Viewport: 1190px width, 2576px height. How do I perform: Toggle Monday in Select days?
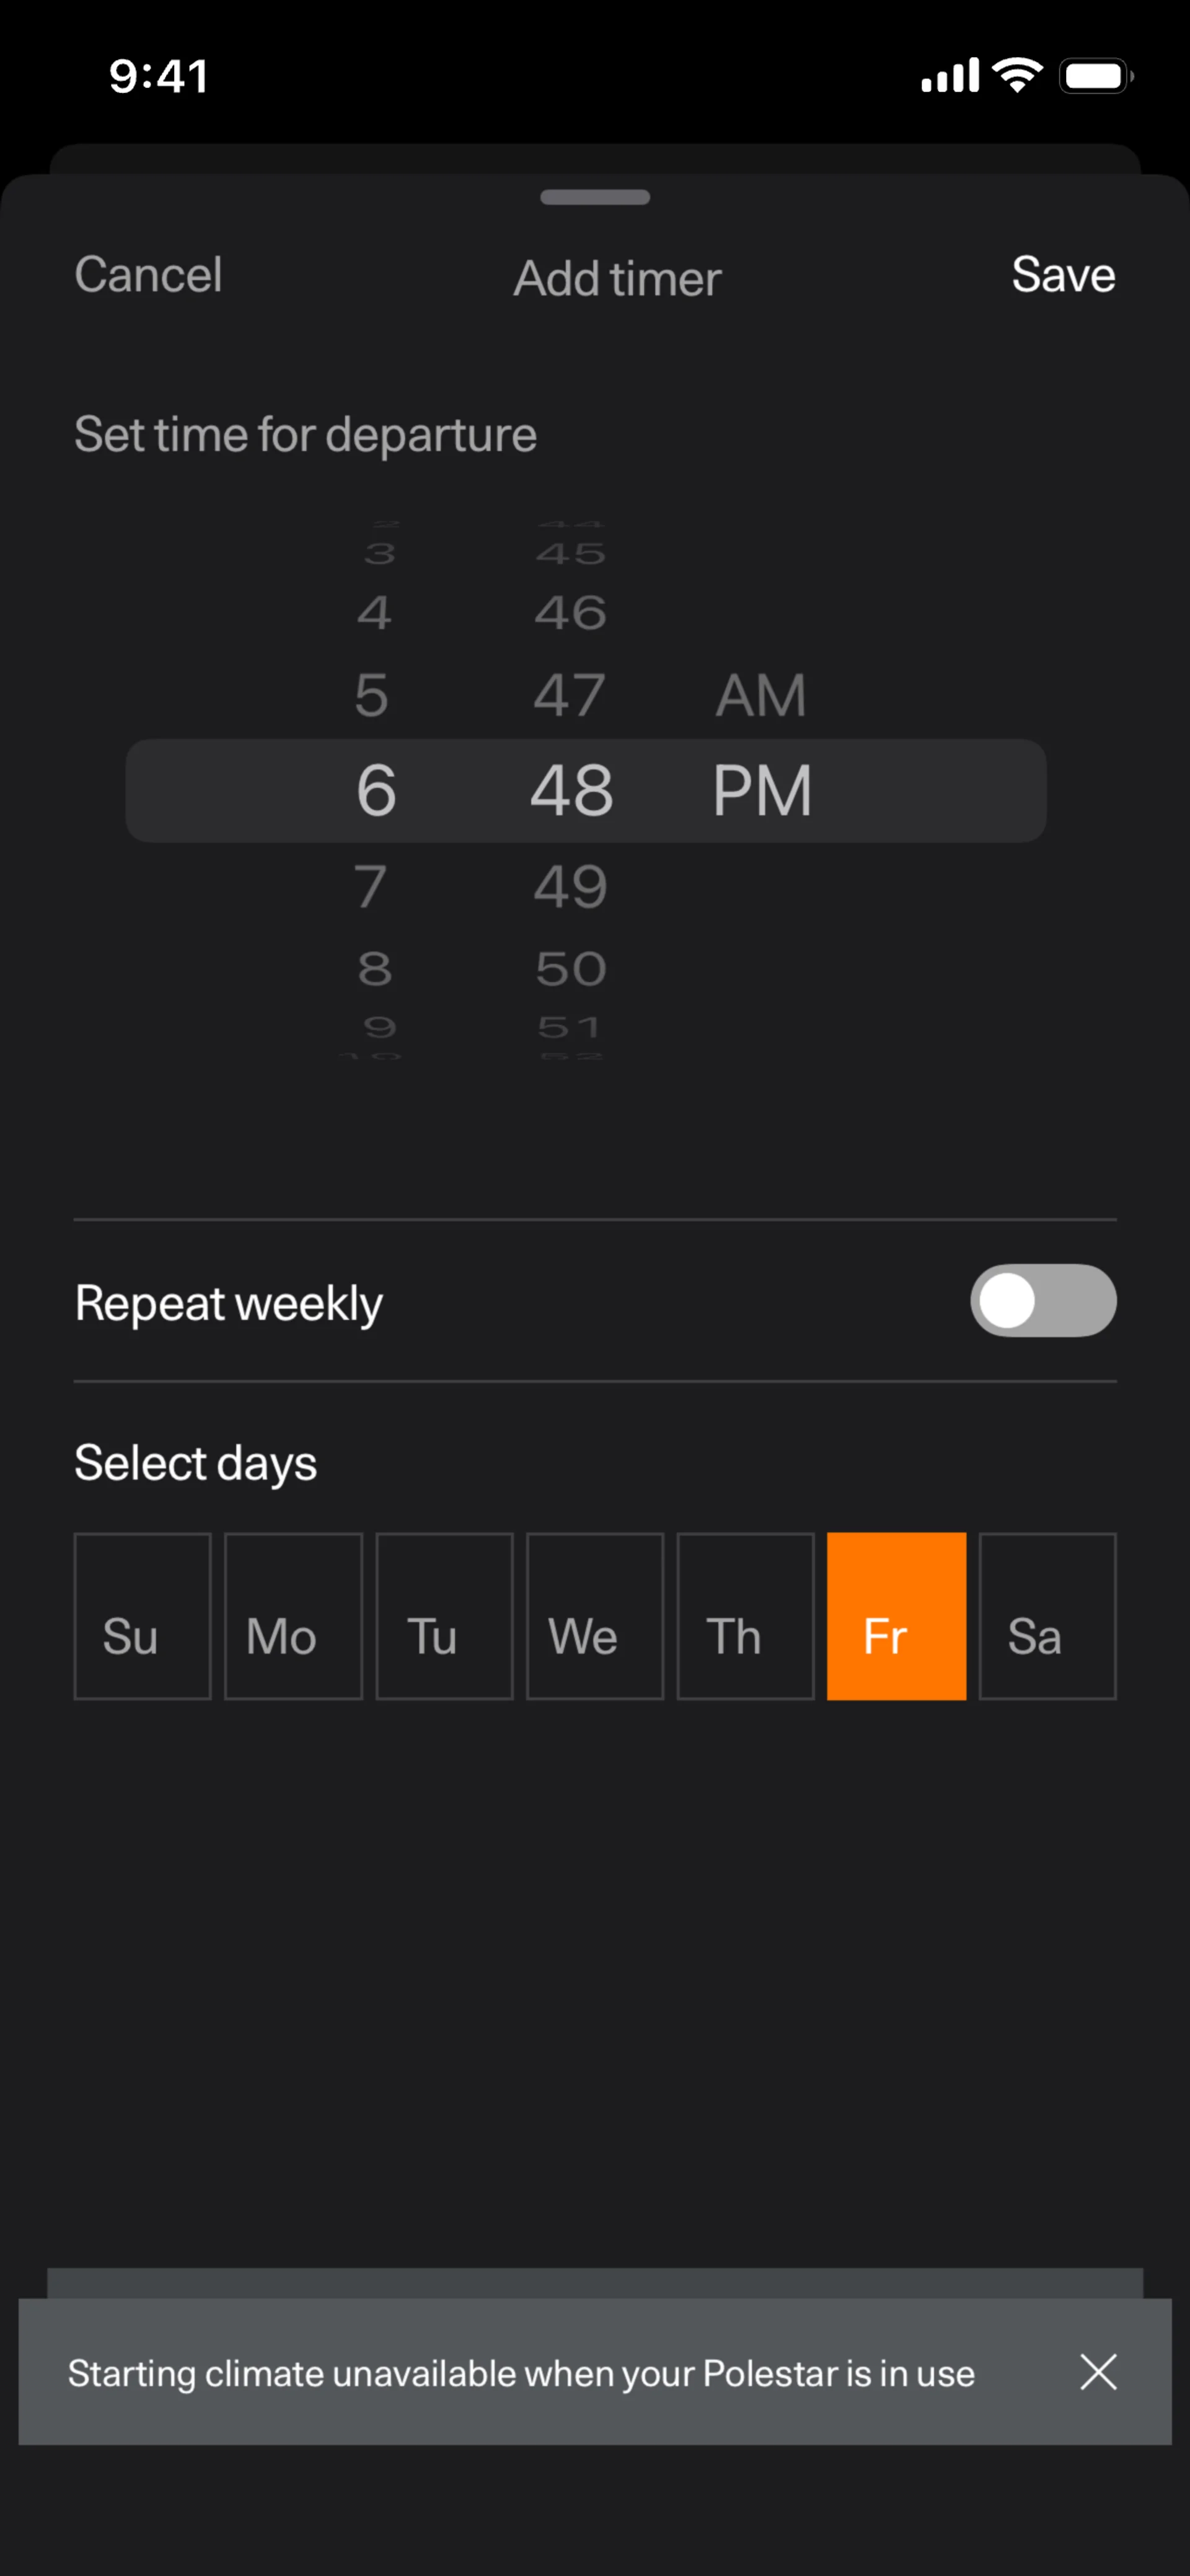pos(293,1616)
